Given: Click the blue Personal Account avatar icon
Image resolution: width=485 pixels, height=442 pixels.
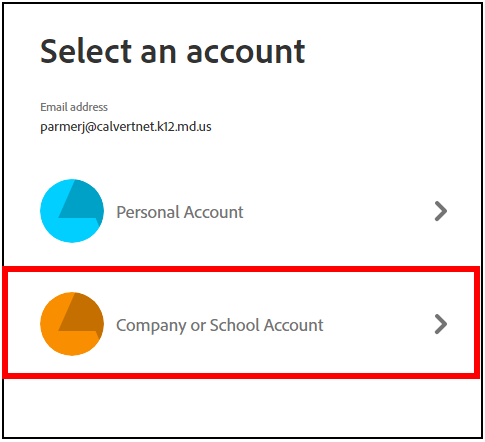Looking at the screenshot, I should (x=72, y=211).
